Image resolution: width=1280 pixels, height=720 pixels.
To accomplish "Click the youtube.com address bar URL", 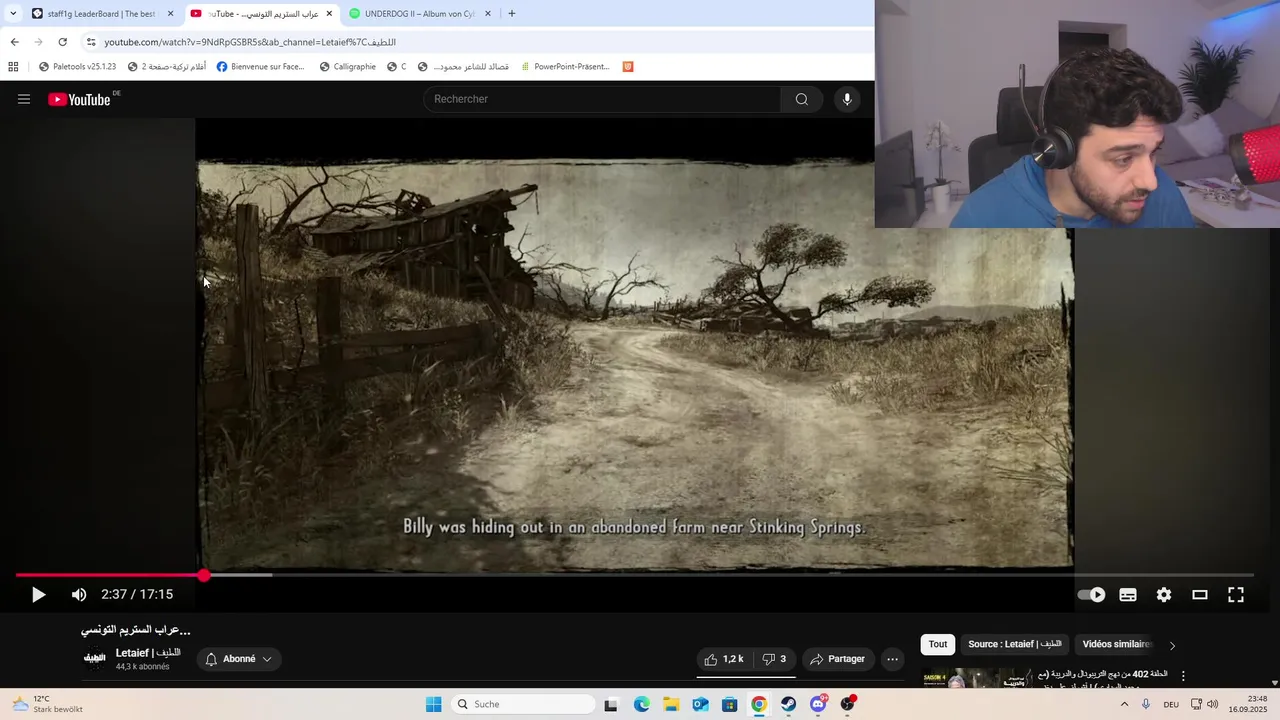I will pos(250,42).
